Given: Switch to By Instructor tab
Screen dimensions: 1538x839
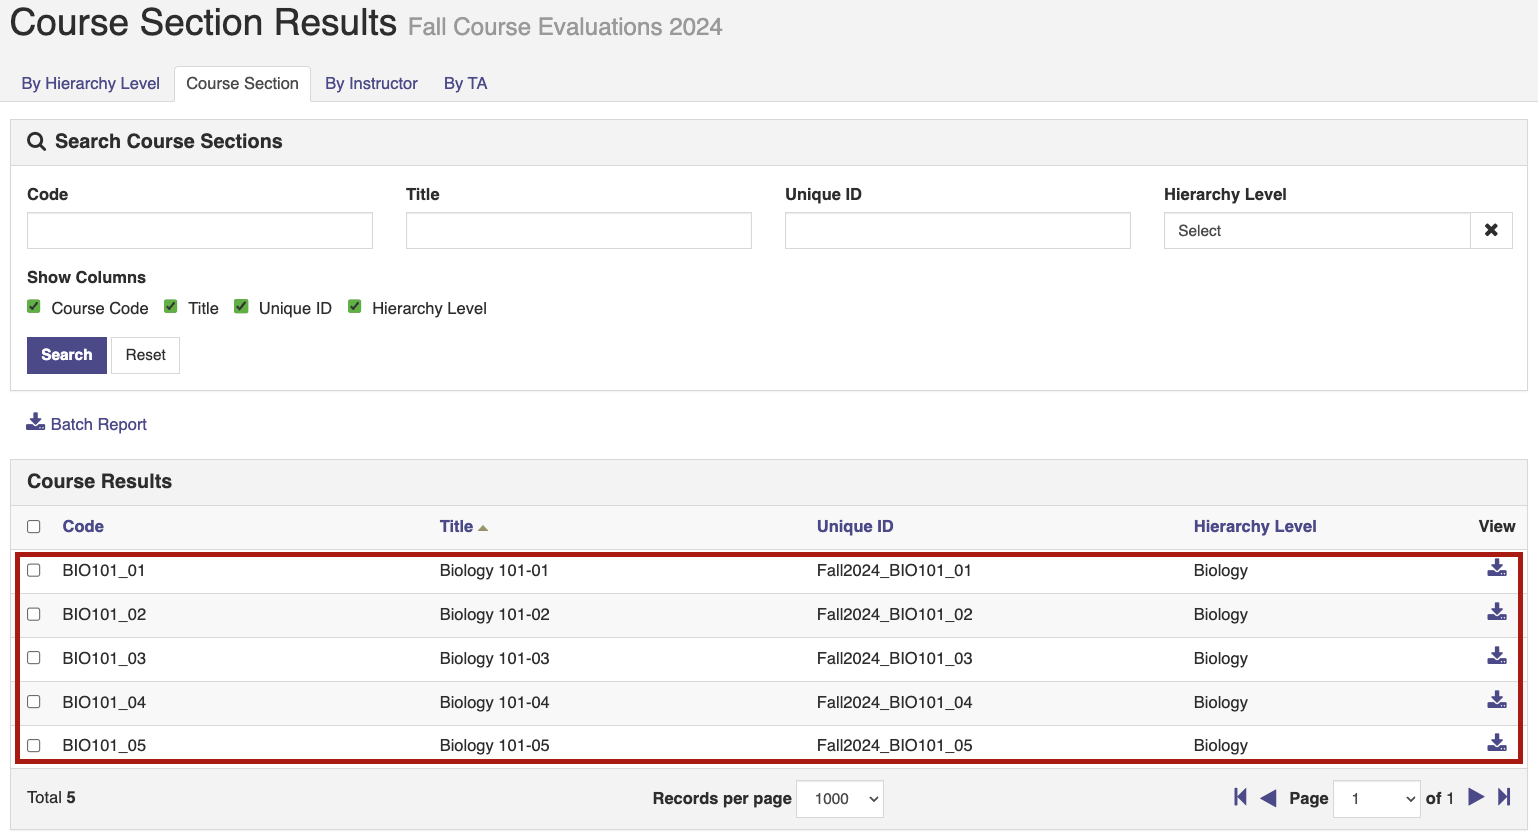Looking at the screenshot, I should tap(371, 83).
